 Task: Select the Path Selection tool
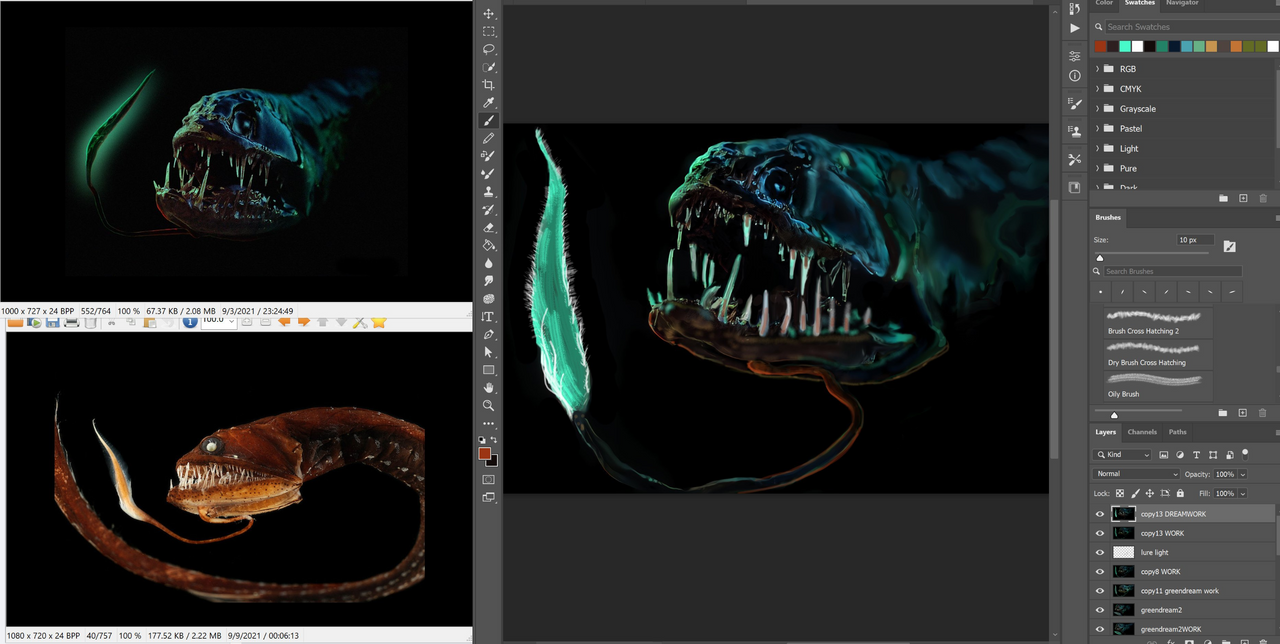click(x=489, y=352)
